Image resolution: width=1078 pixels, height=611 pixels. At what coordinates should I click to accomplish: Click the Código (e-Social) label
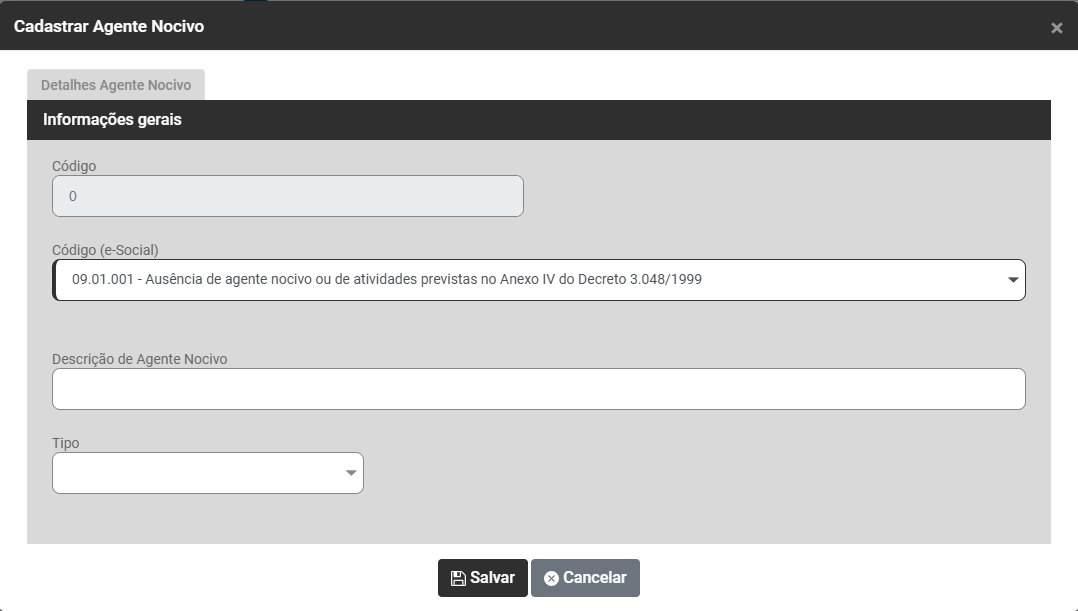(x=105, y=250)
